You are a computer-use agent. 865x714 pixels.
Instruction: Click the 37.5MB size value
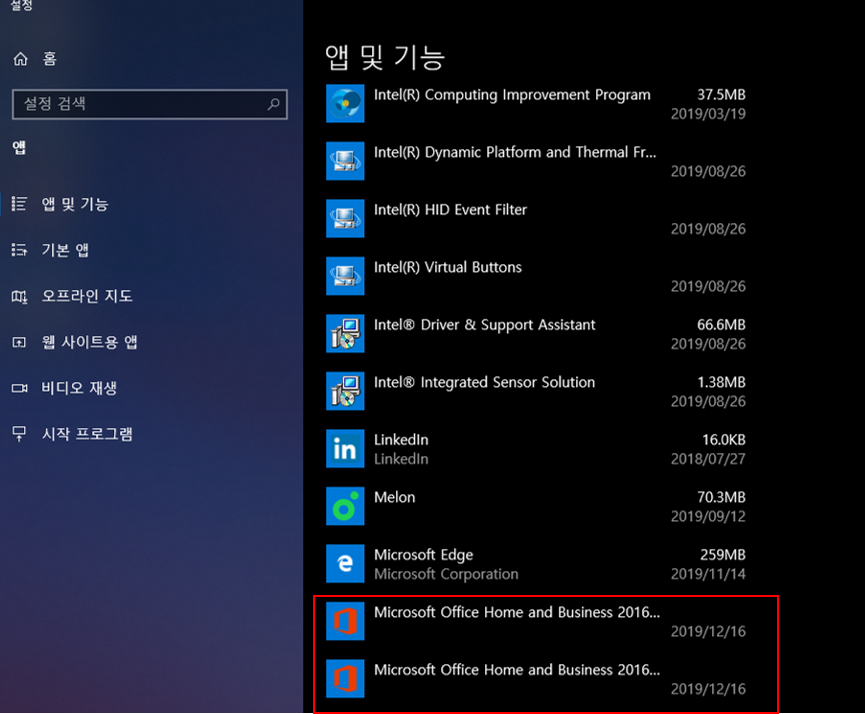tap(721, 95)
